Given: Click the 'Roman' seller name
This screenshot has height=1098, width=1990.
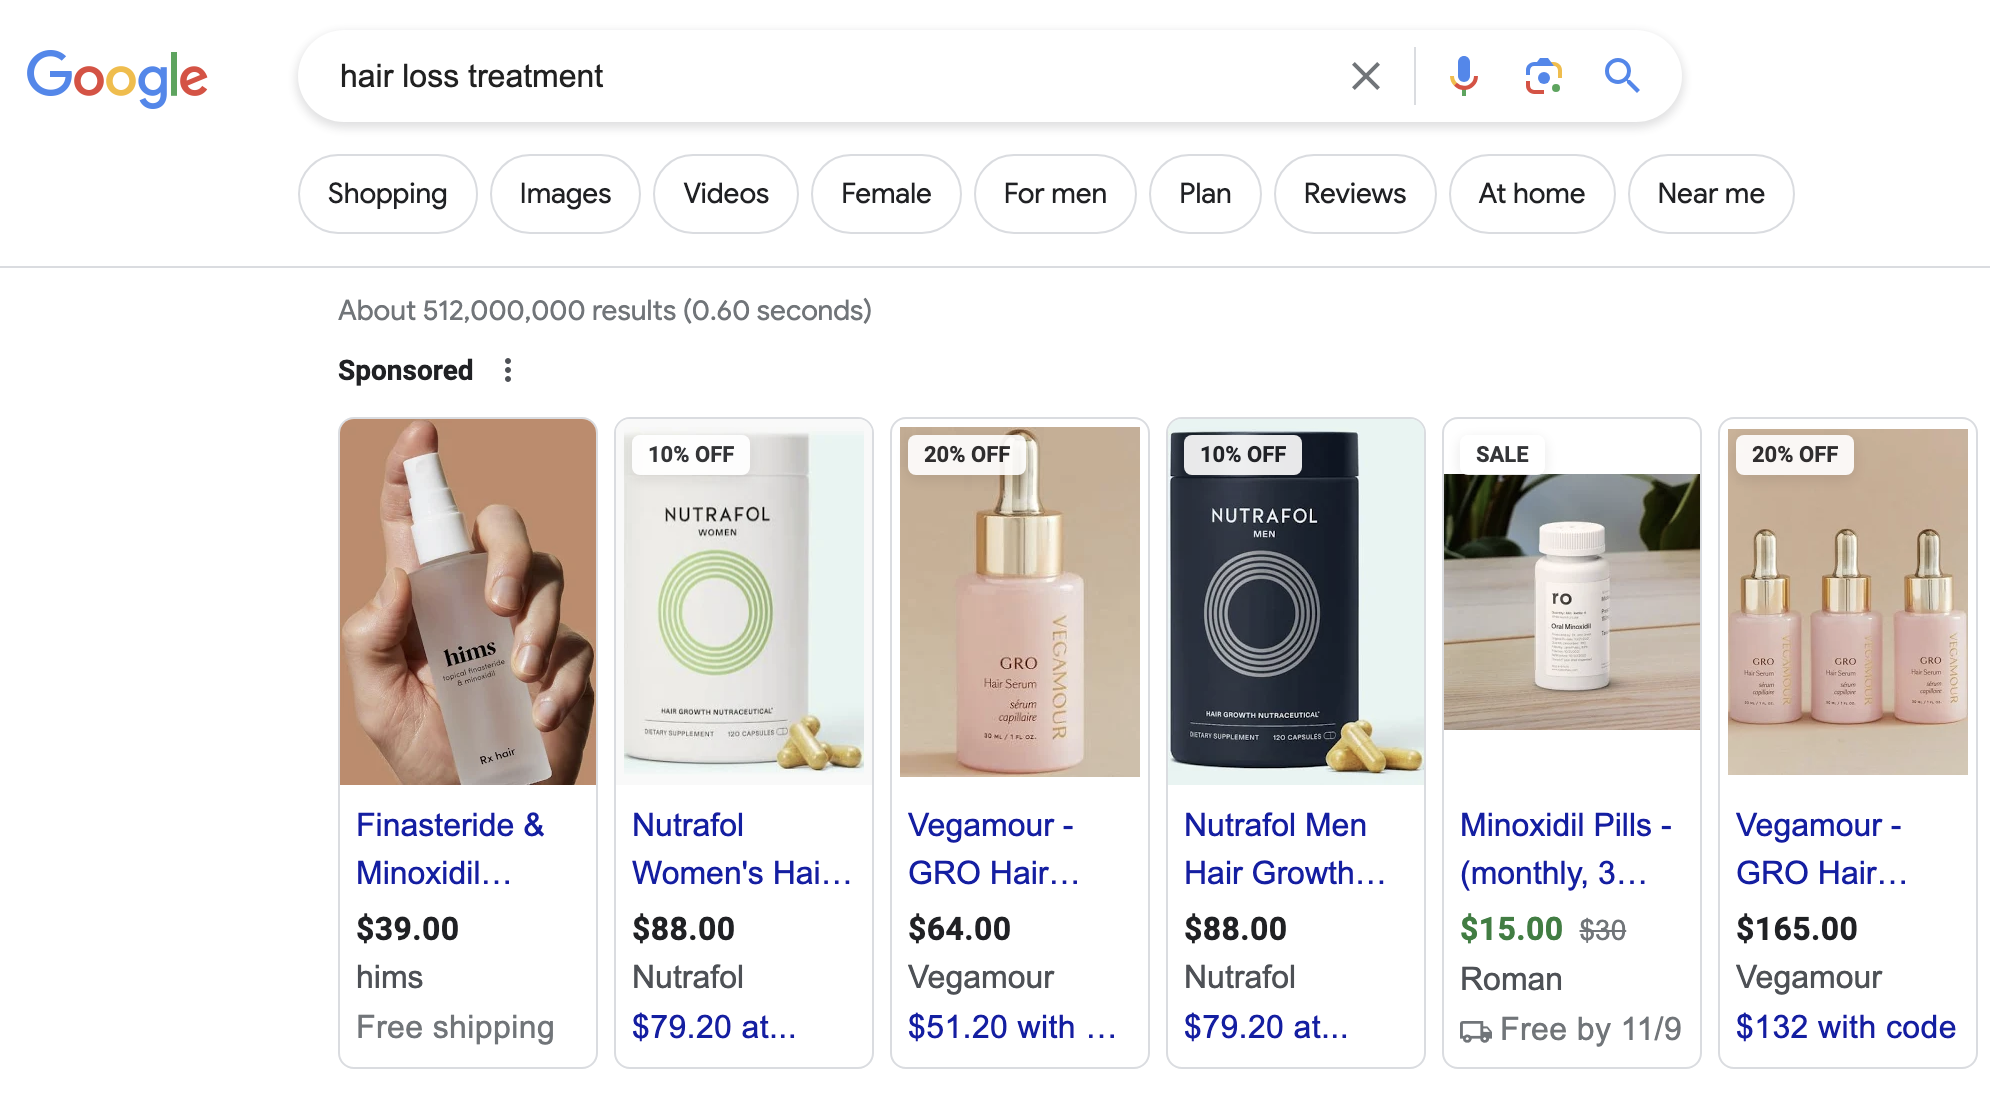Looking at the screenshot, I should click(1511, 979).
